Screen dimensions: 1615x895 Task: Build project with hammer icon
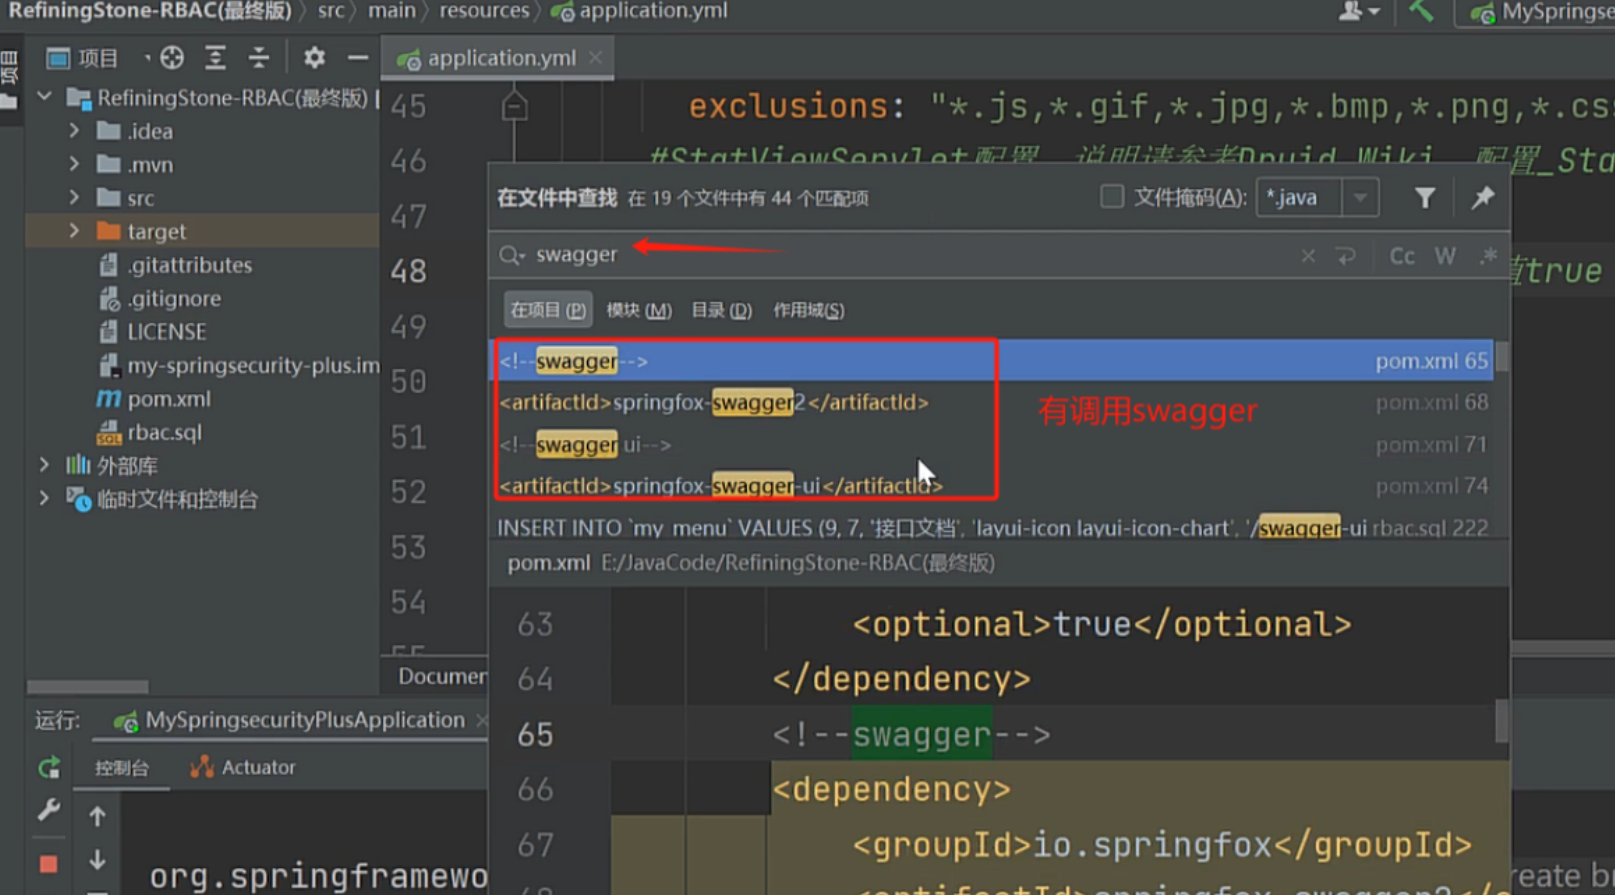point(1421,11)
